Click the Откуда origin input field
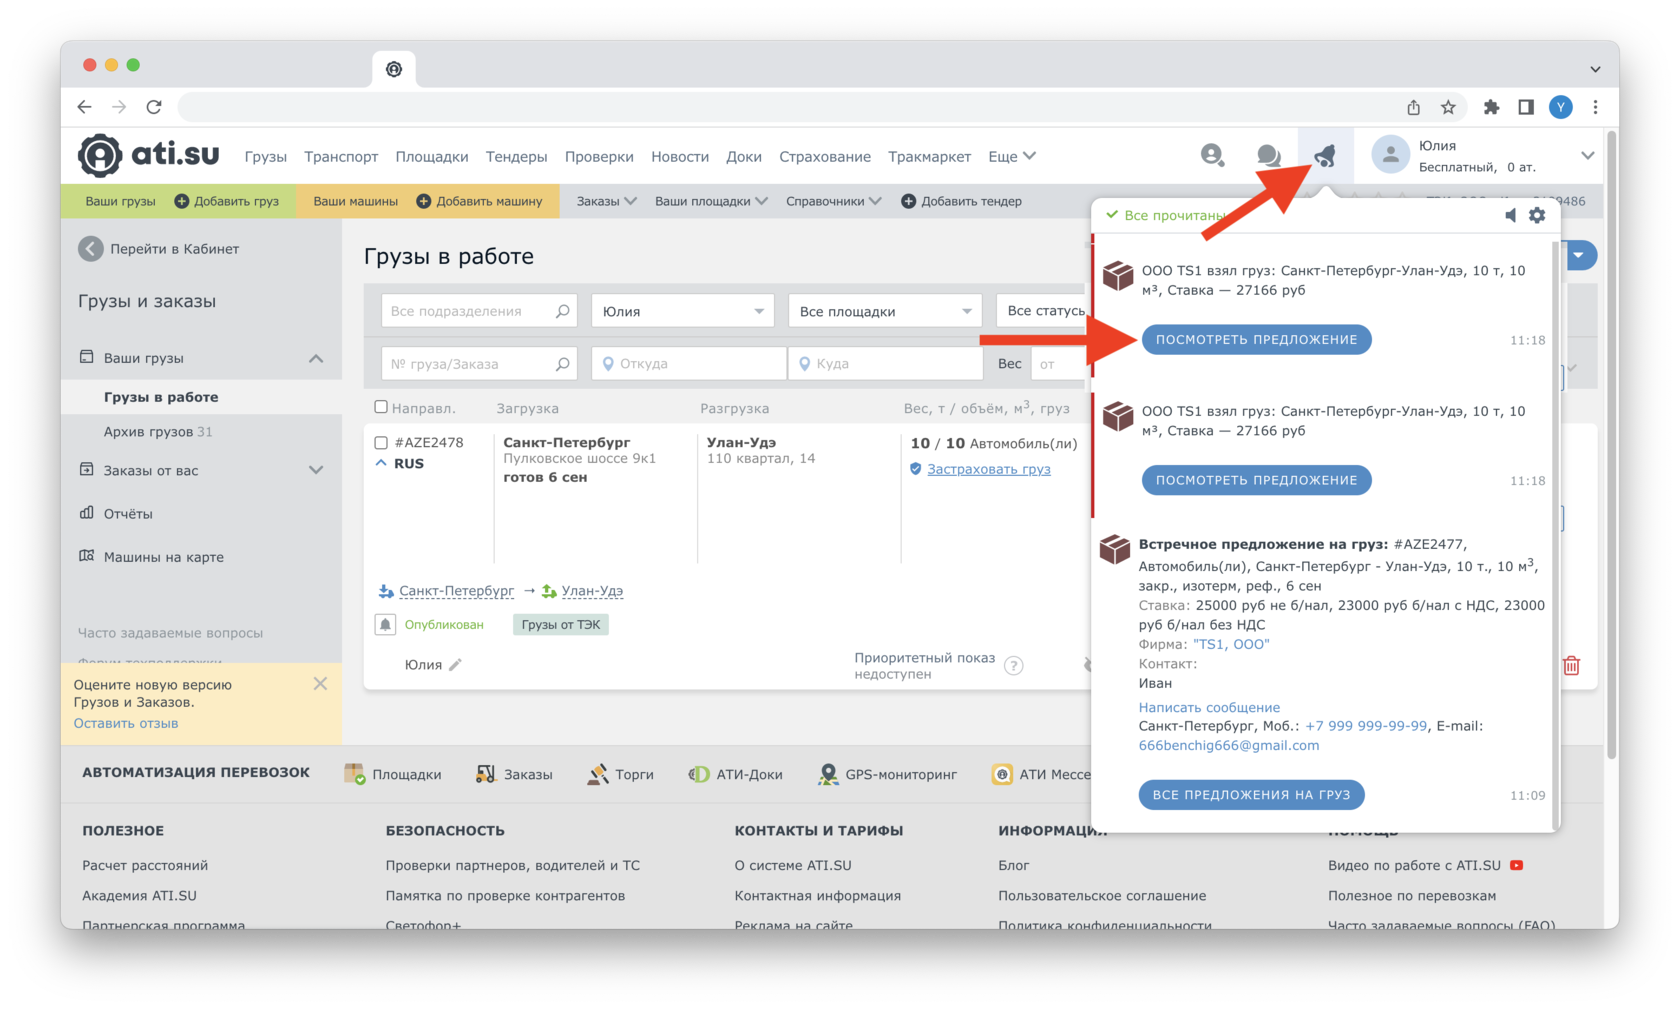Viewport: 1680px width, 1009px height. [689, 364]
